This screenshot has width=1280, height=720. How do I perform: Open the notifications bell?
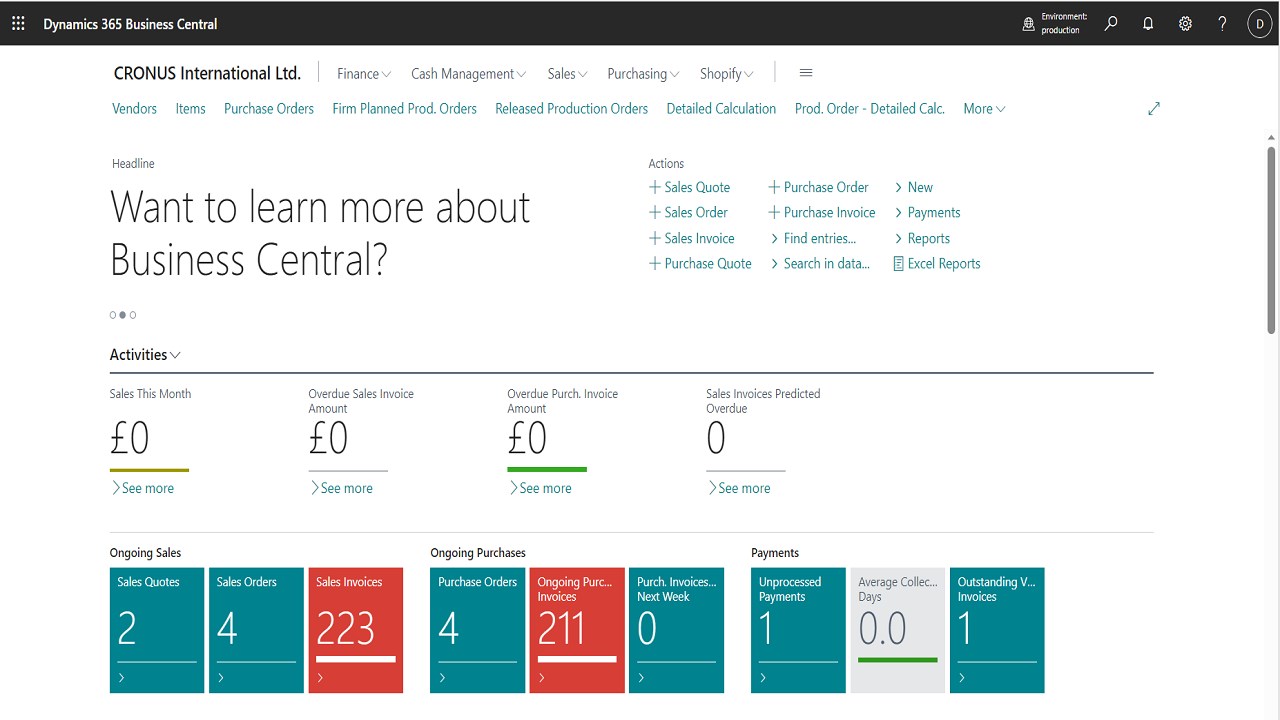pos(1148,24)
